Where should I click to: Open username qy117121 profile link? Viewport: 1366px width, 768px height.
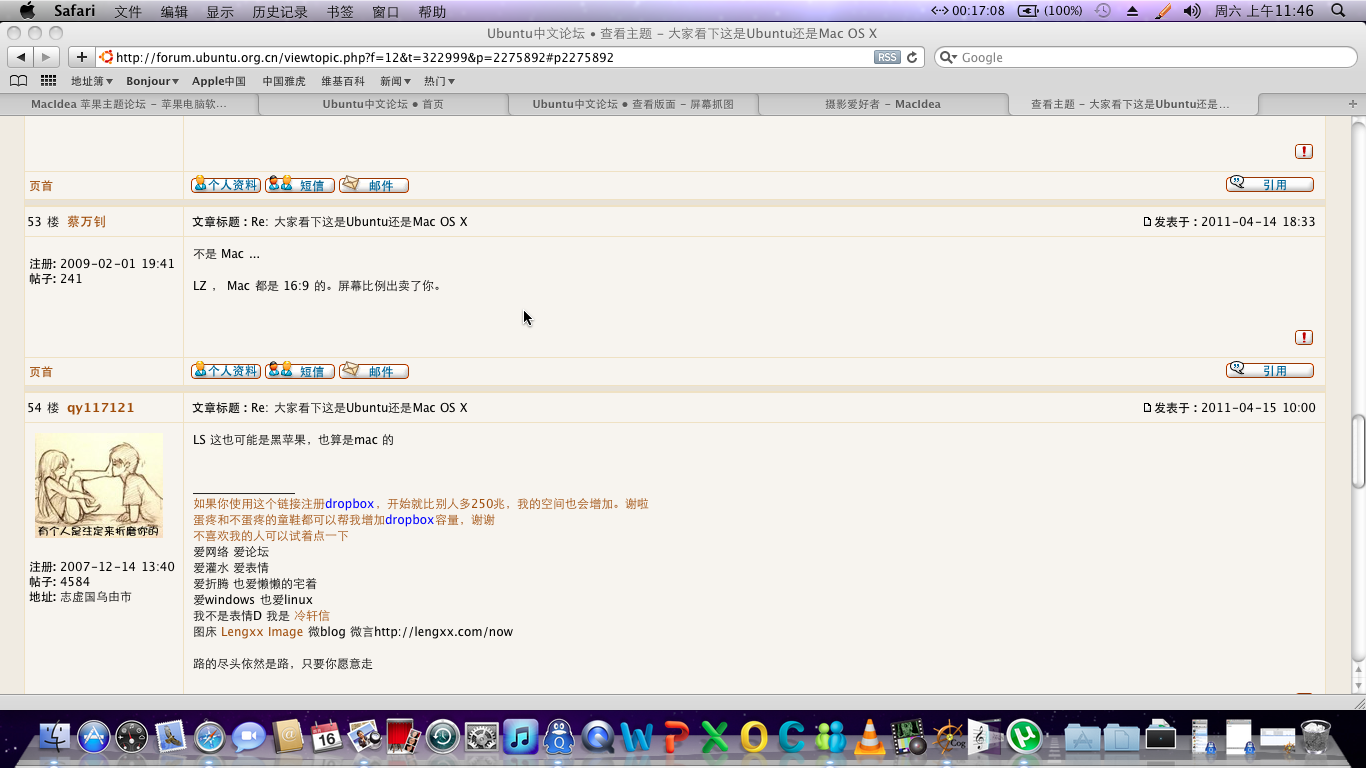(100, 408)
